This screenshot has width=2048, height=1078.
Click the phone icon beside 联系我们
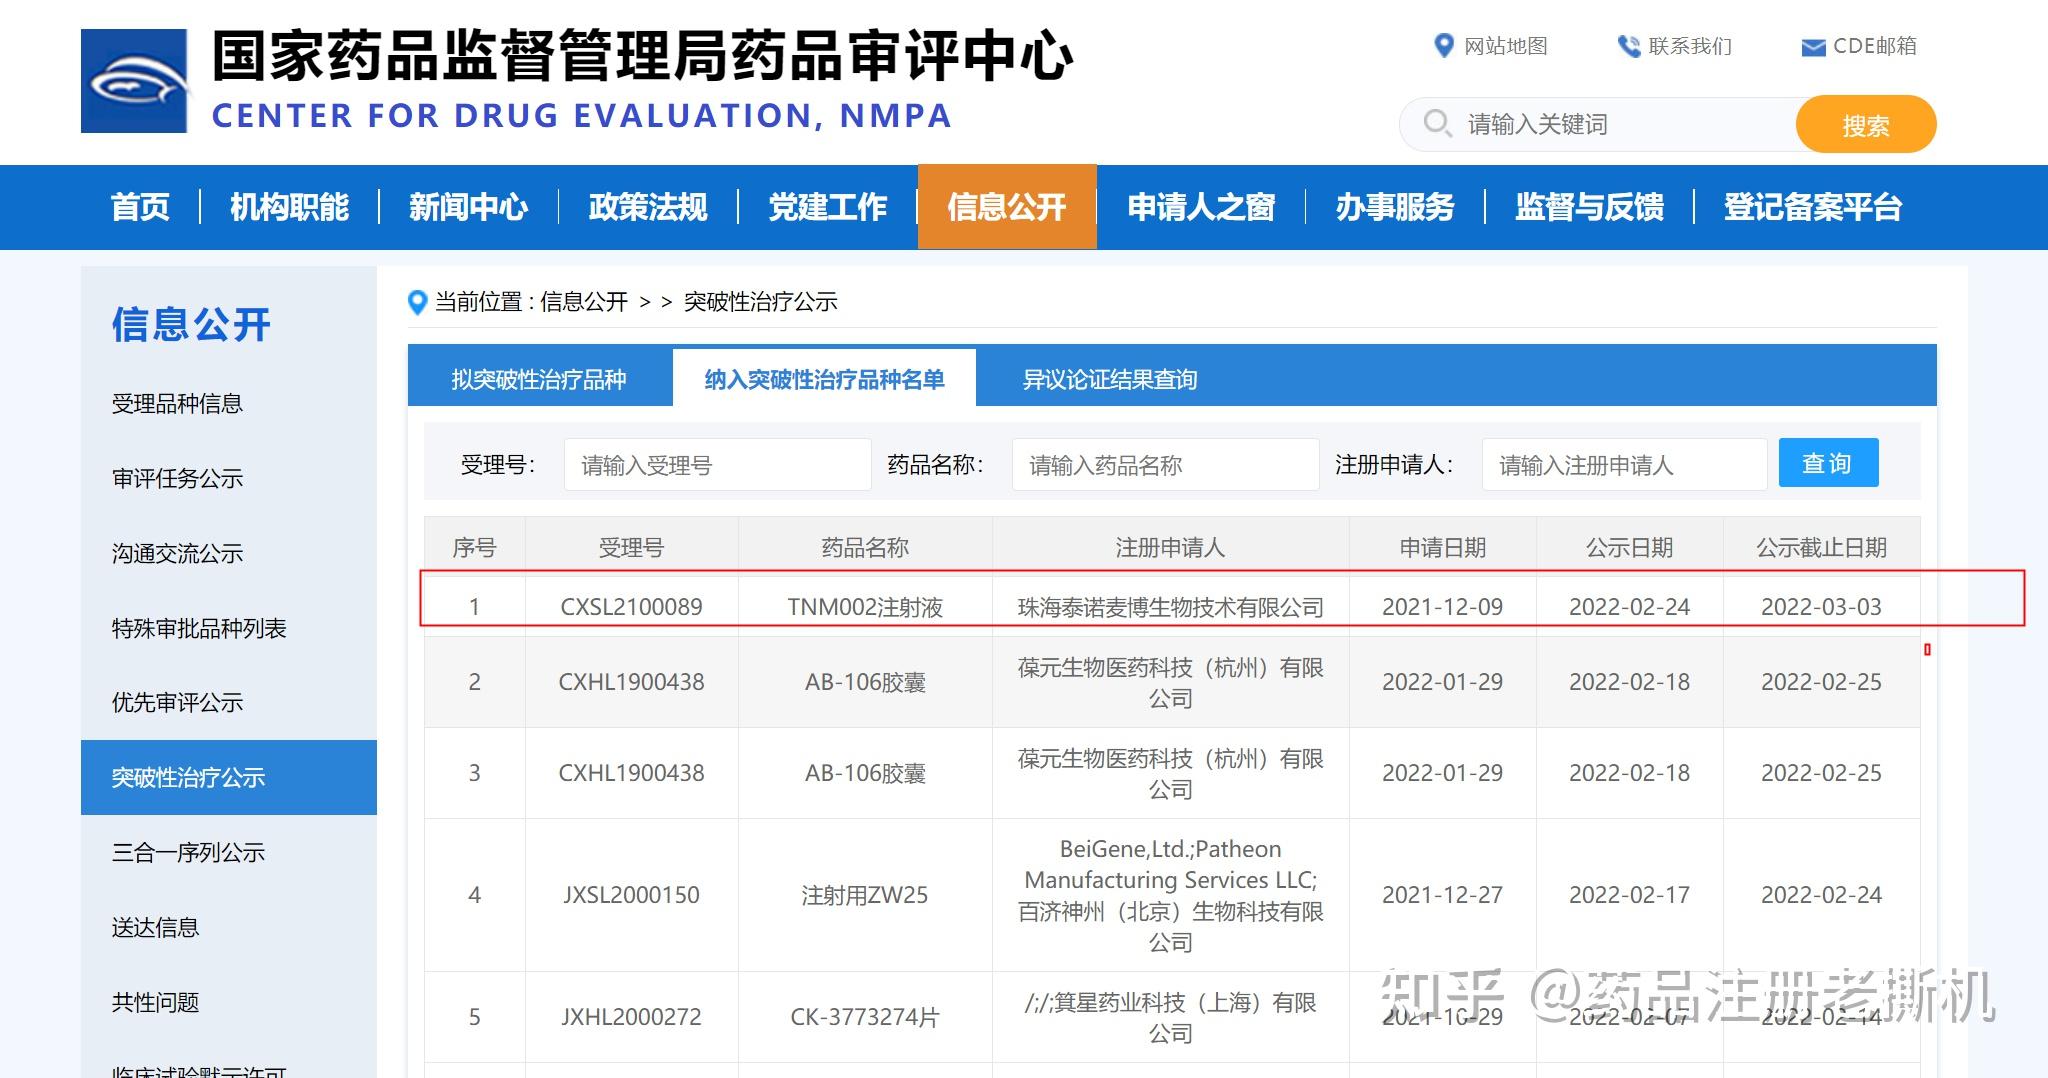(x=1627, y=44)
